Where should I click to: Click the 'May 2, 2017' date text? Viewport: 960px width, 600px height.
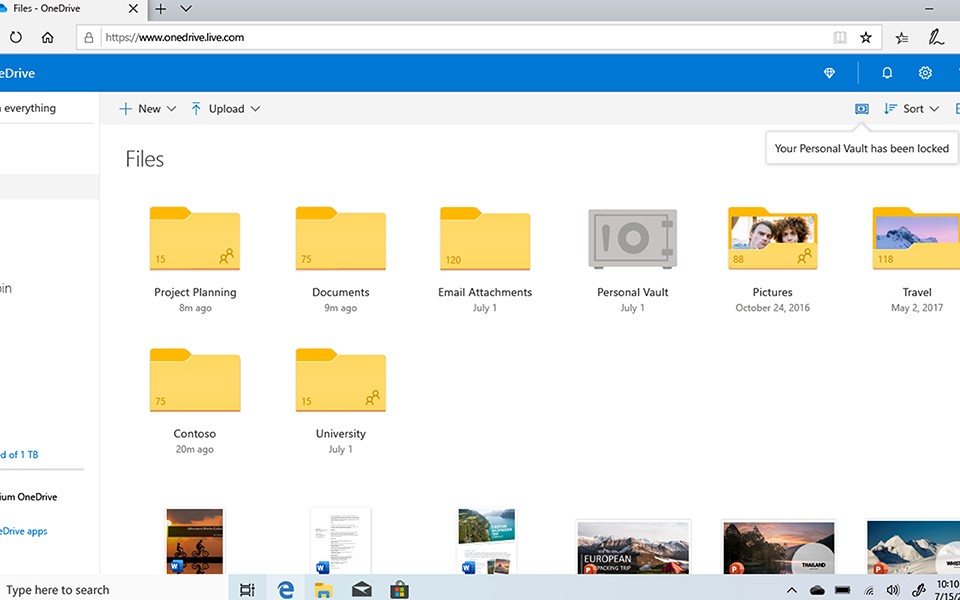pyautogui.click(x=917, y=307)
